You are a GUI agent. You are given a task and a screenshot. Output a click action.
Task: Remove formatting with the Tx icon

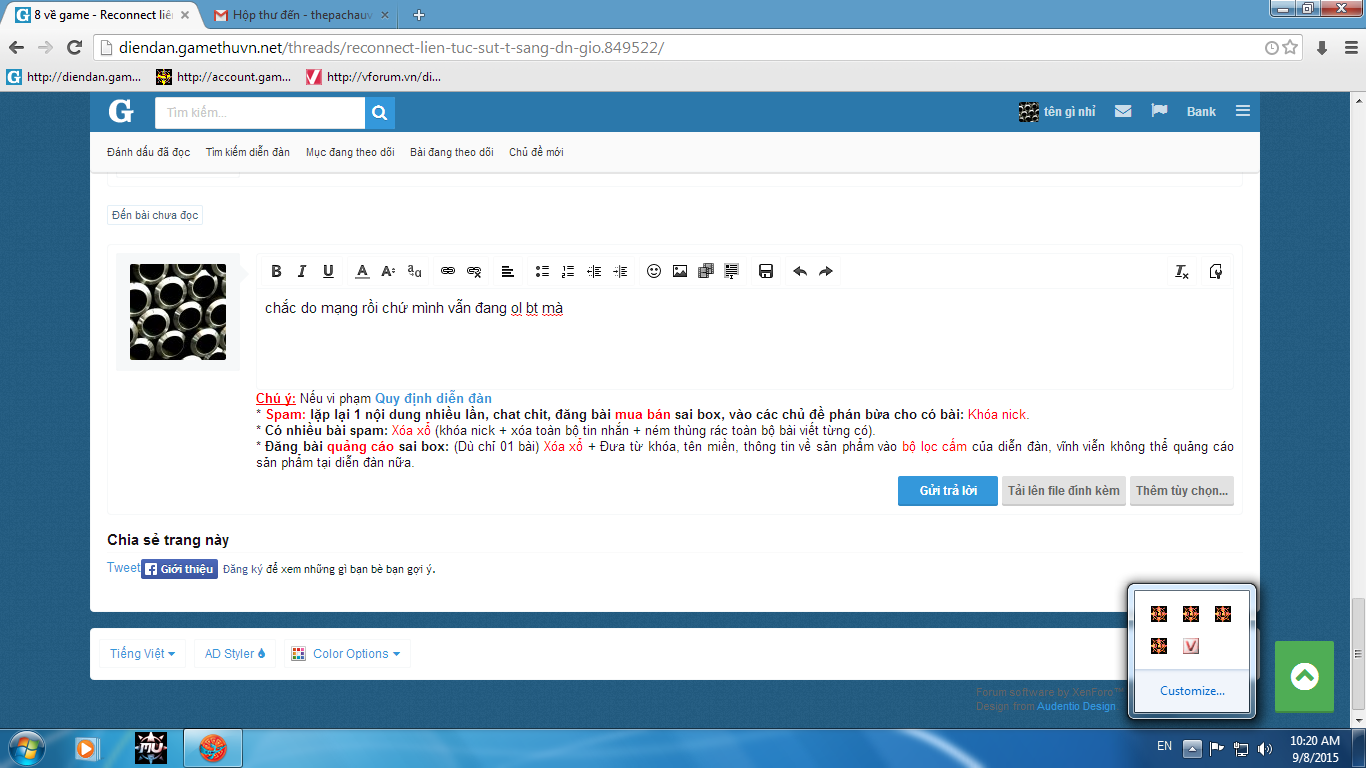pyautogui.click(x=1182, y=271)
